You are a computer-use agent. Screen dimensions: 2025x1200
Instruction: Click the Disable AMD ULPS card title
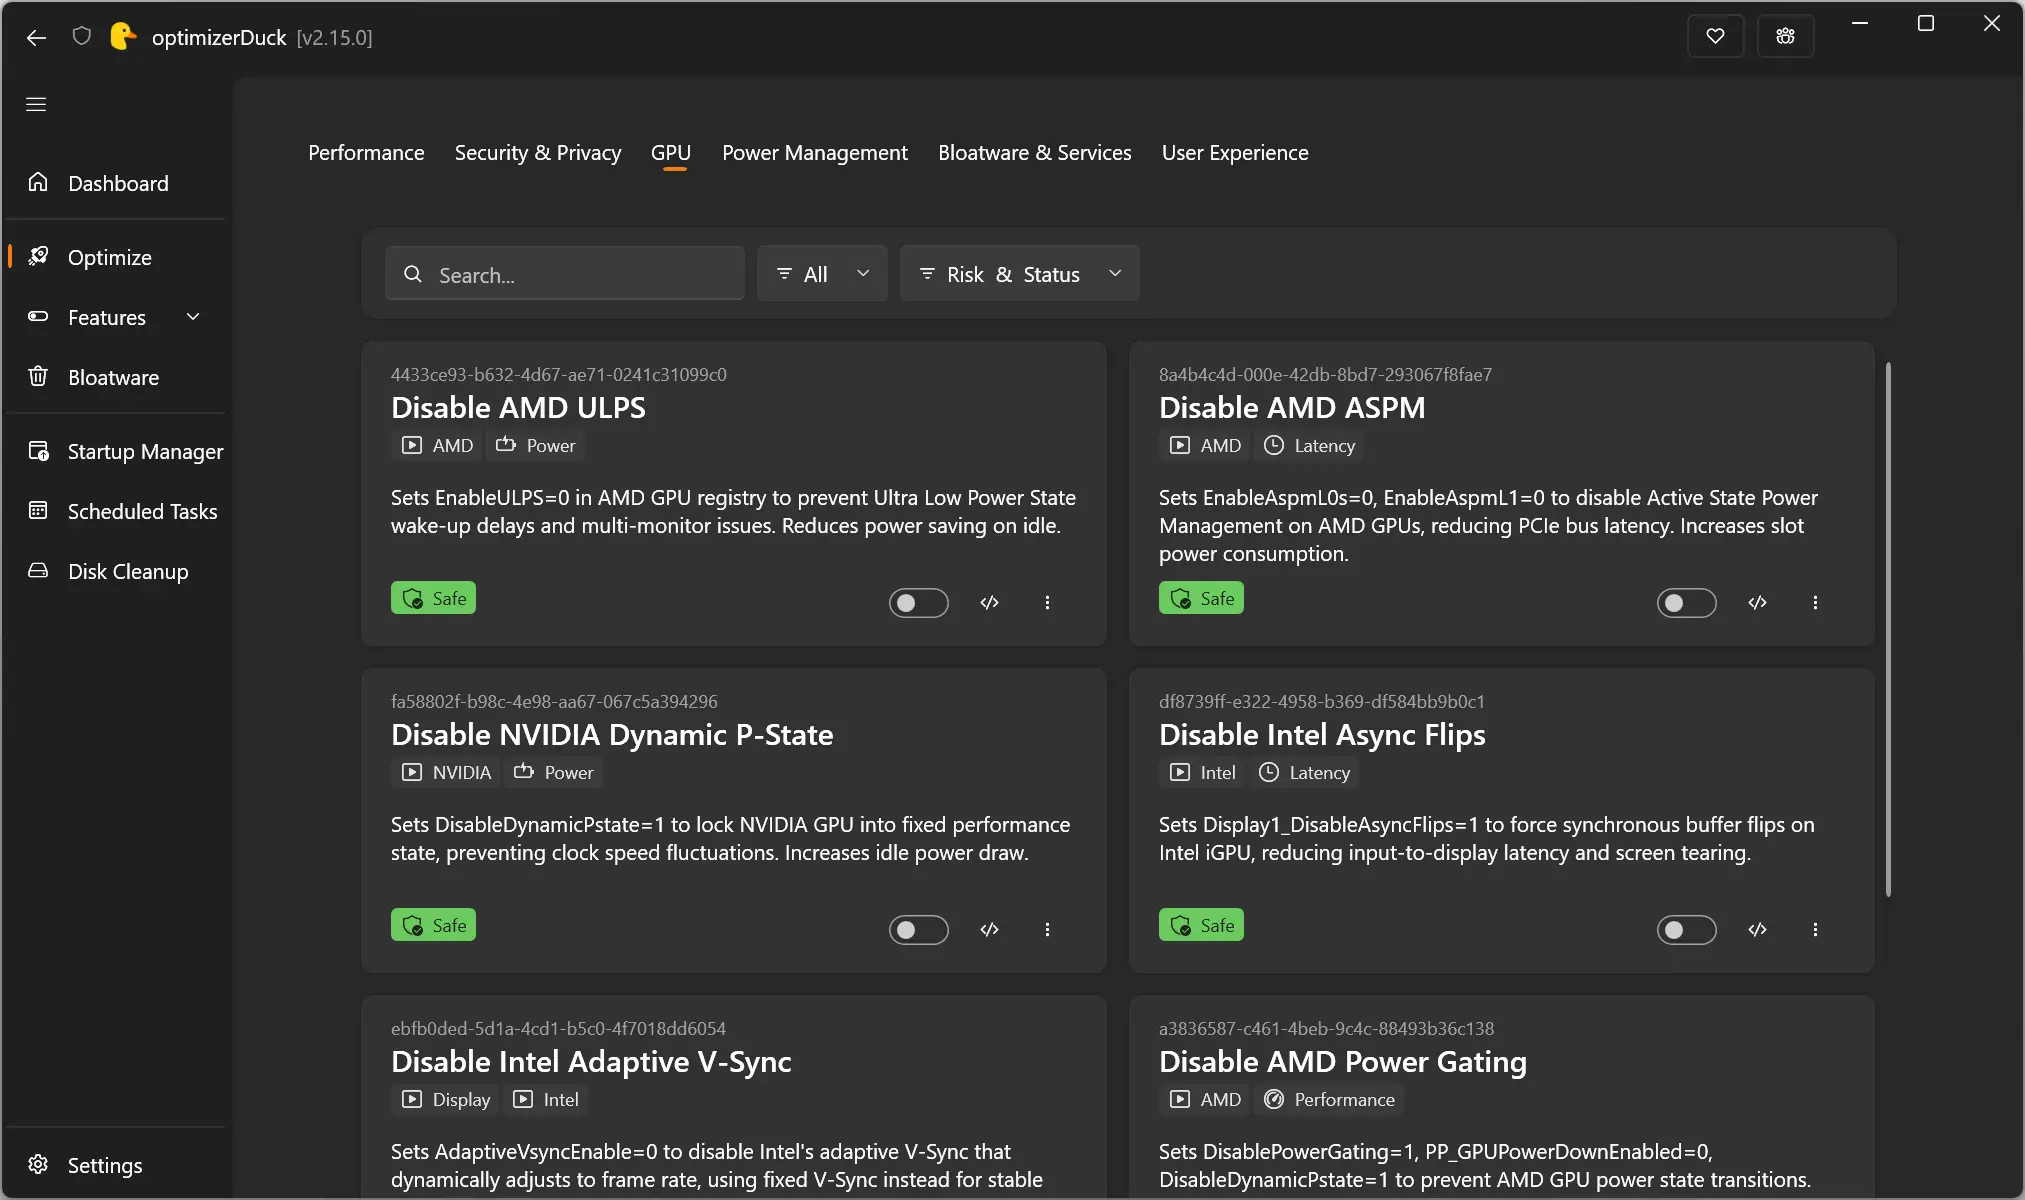click(x=518, y=408)
